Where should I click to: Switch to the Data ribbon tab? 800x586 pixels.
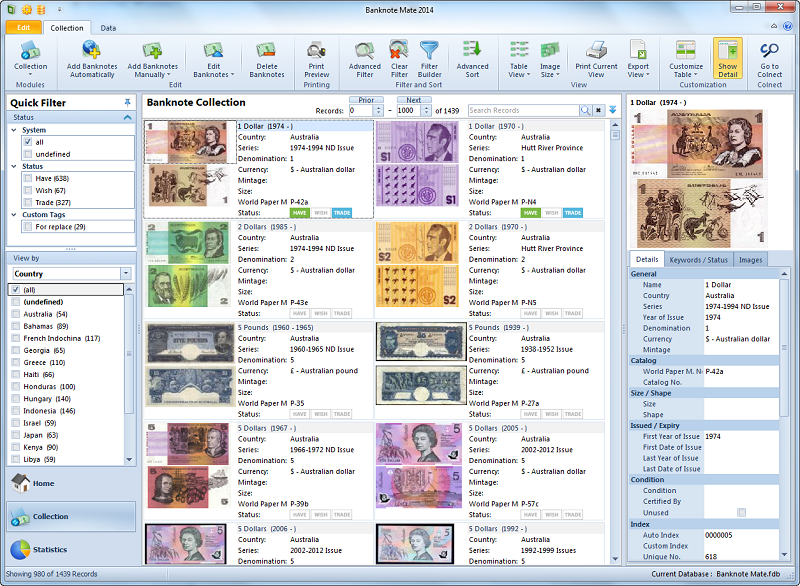108,28
